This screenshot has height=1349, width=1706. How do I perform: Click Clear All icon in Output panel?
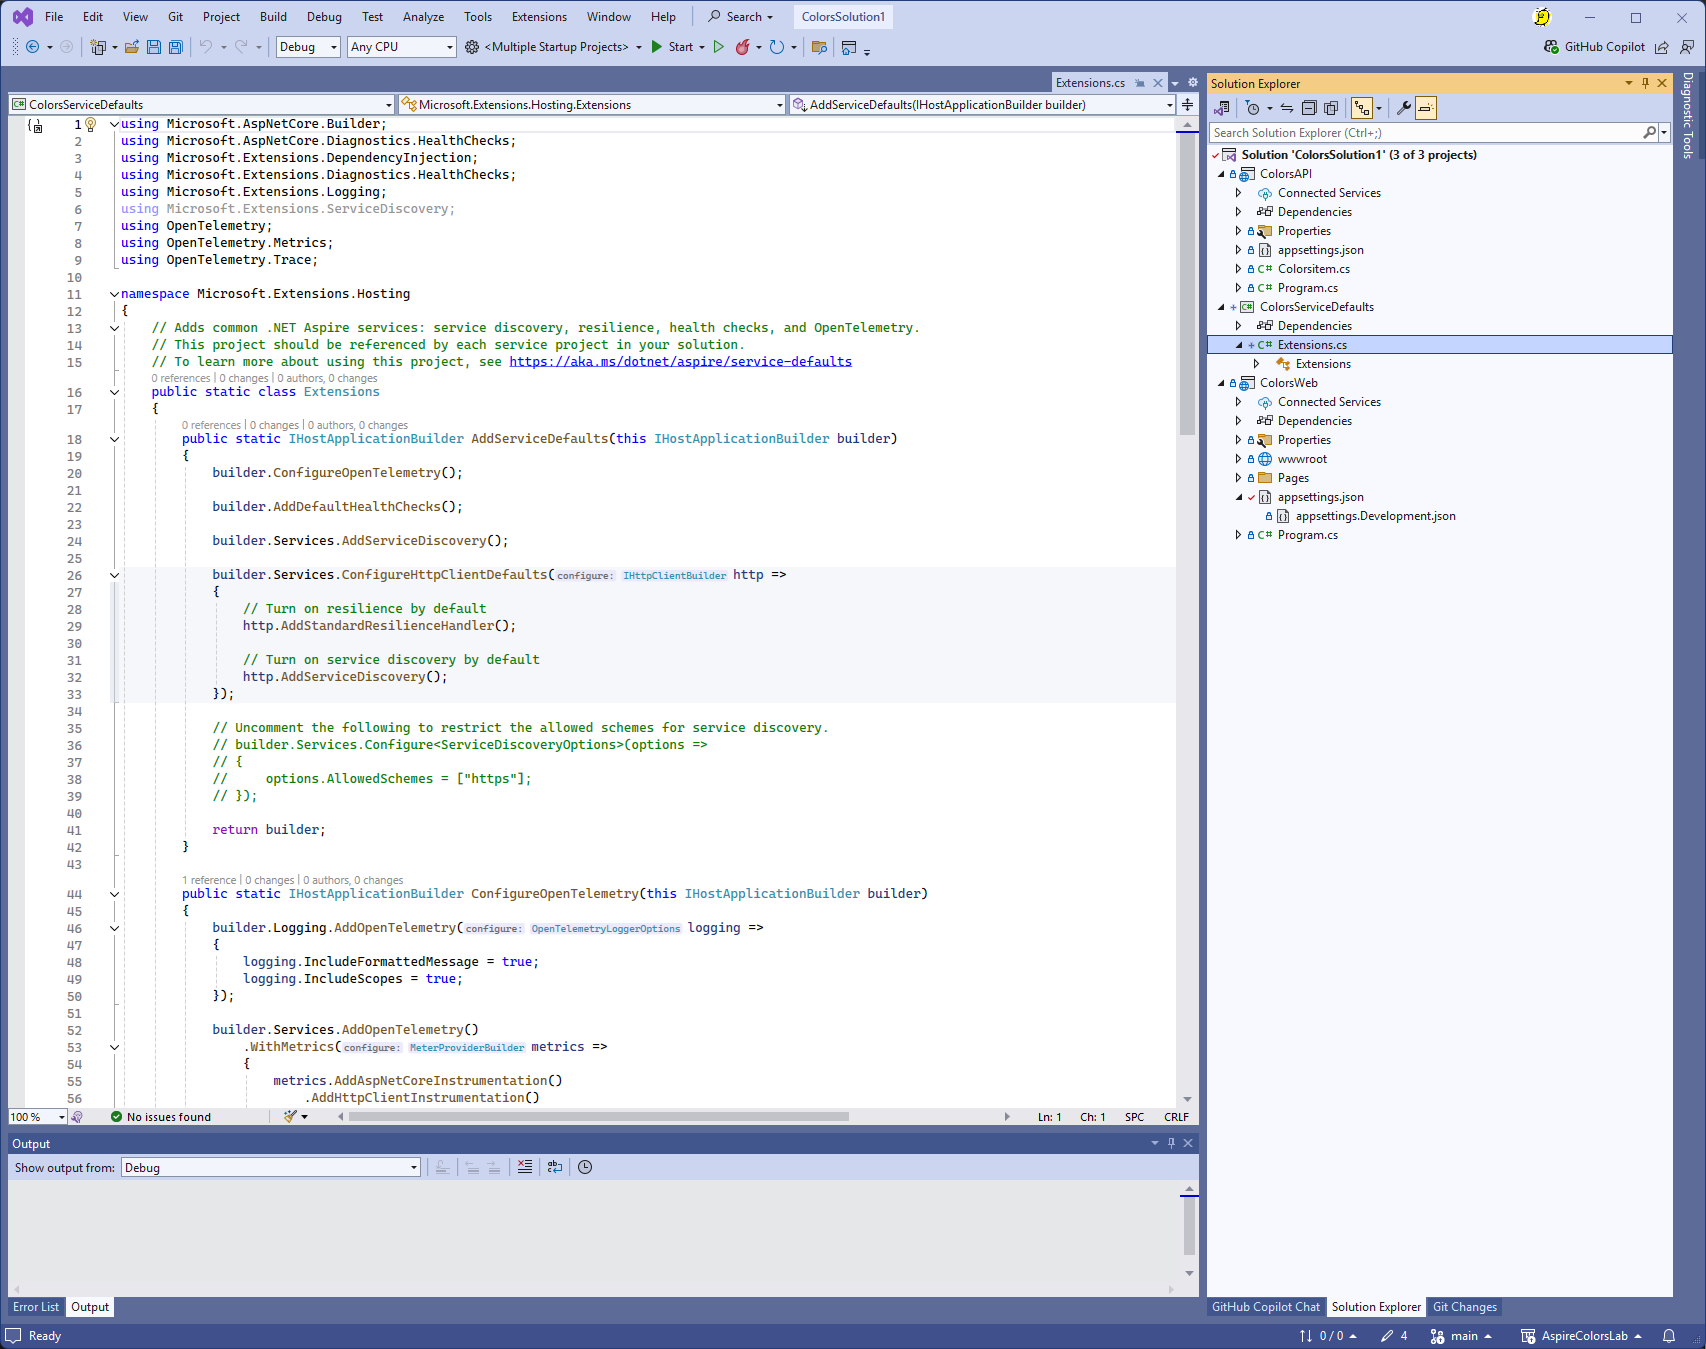click(x=525, y=1167)
